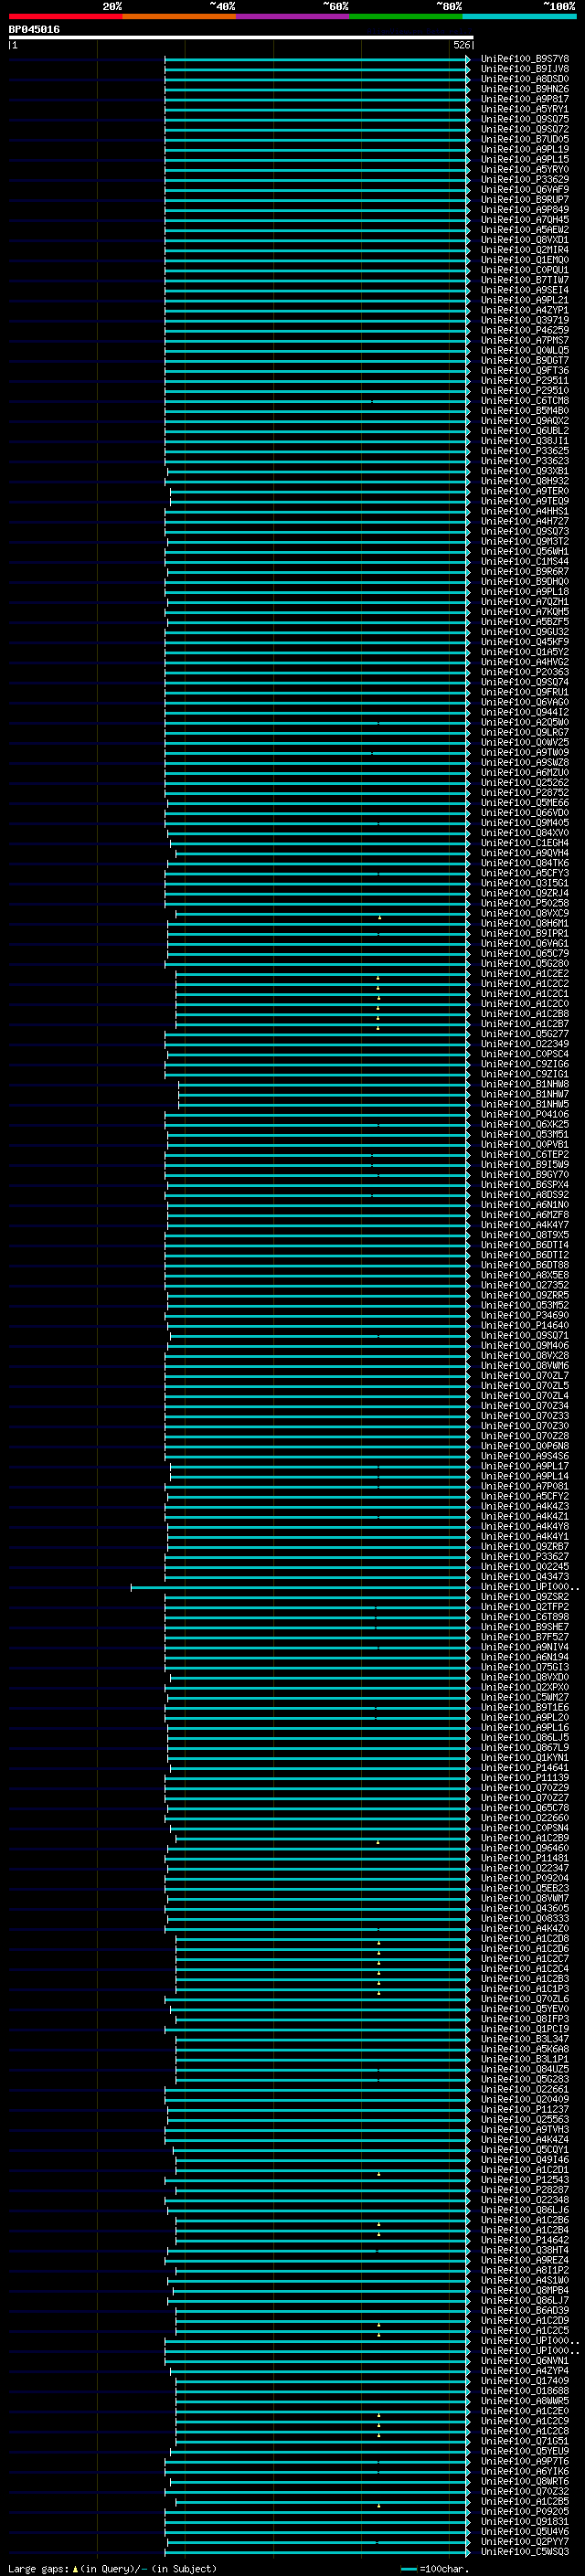The width and height of the screenshot is (585, 2576).
Task: Select the query ID BP045016 label
Action: [x=34, y=29]
